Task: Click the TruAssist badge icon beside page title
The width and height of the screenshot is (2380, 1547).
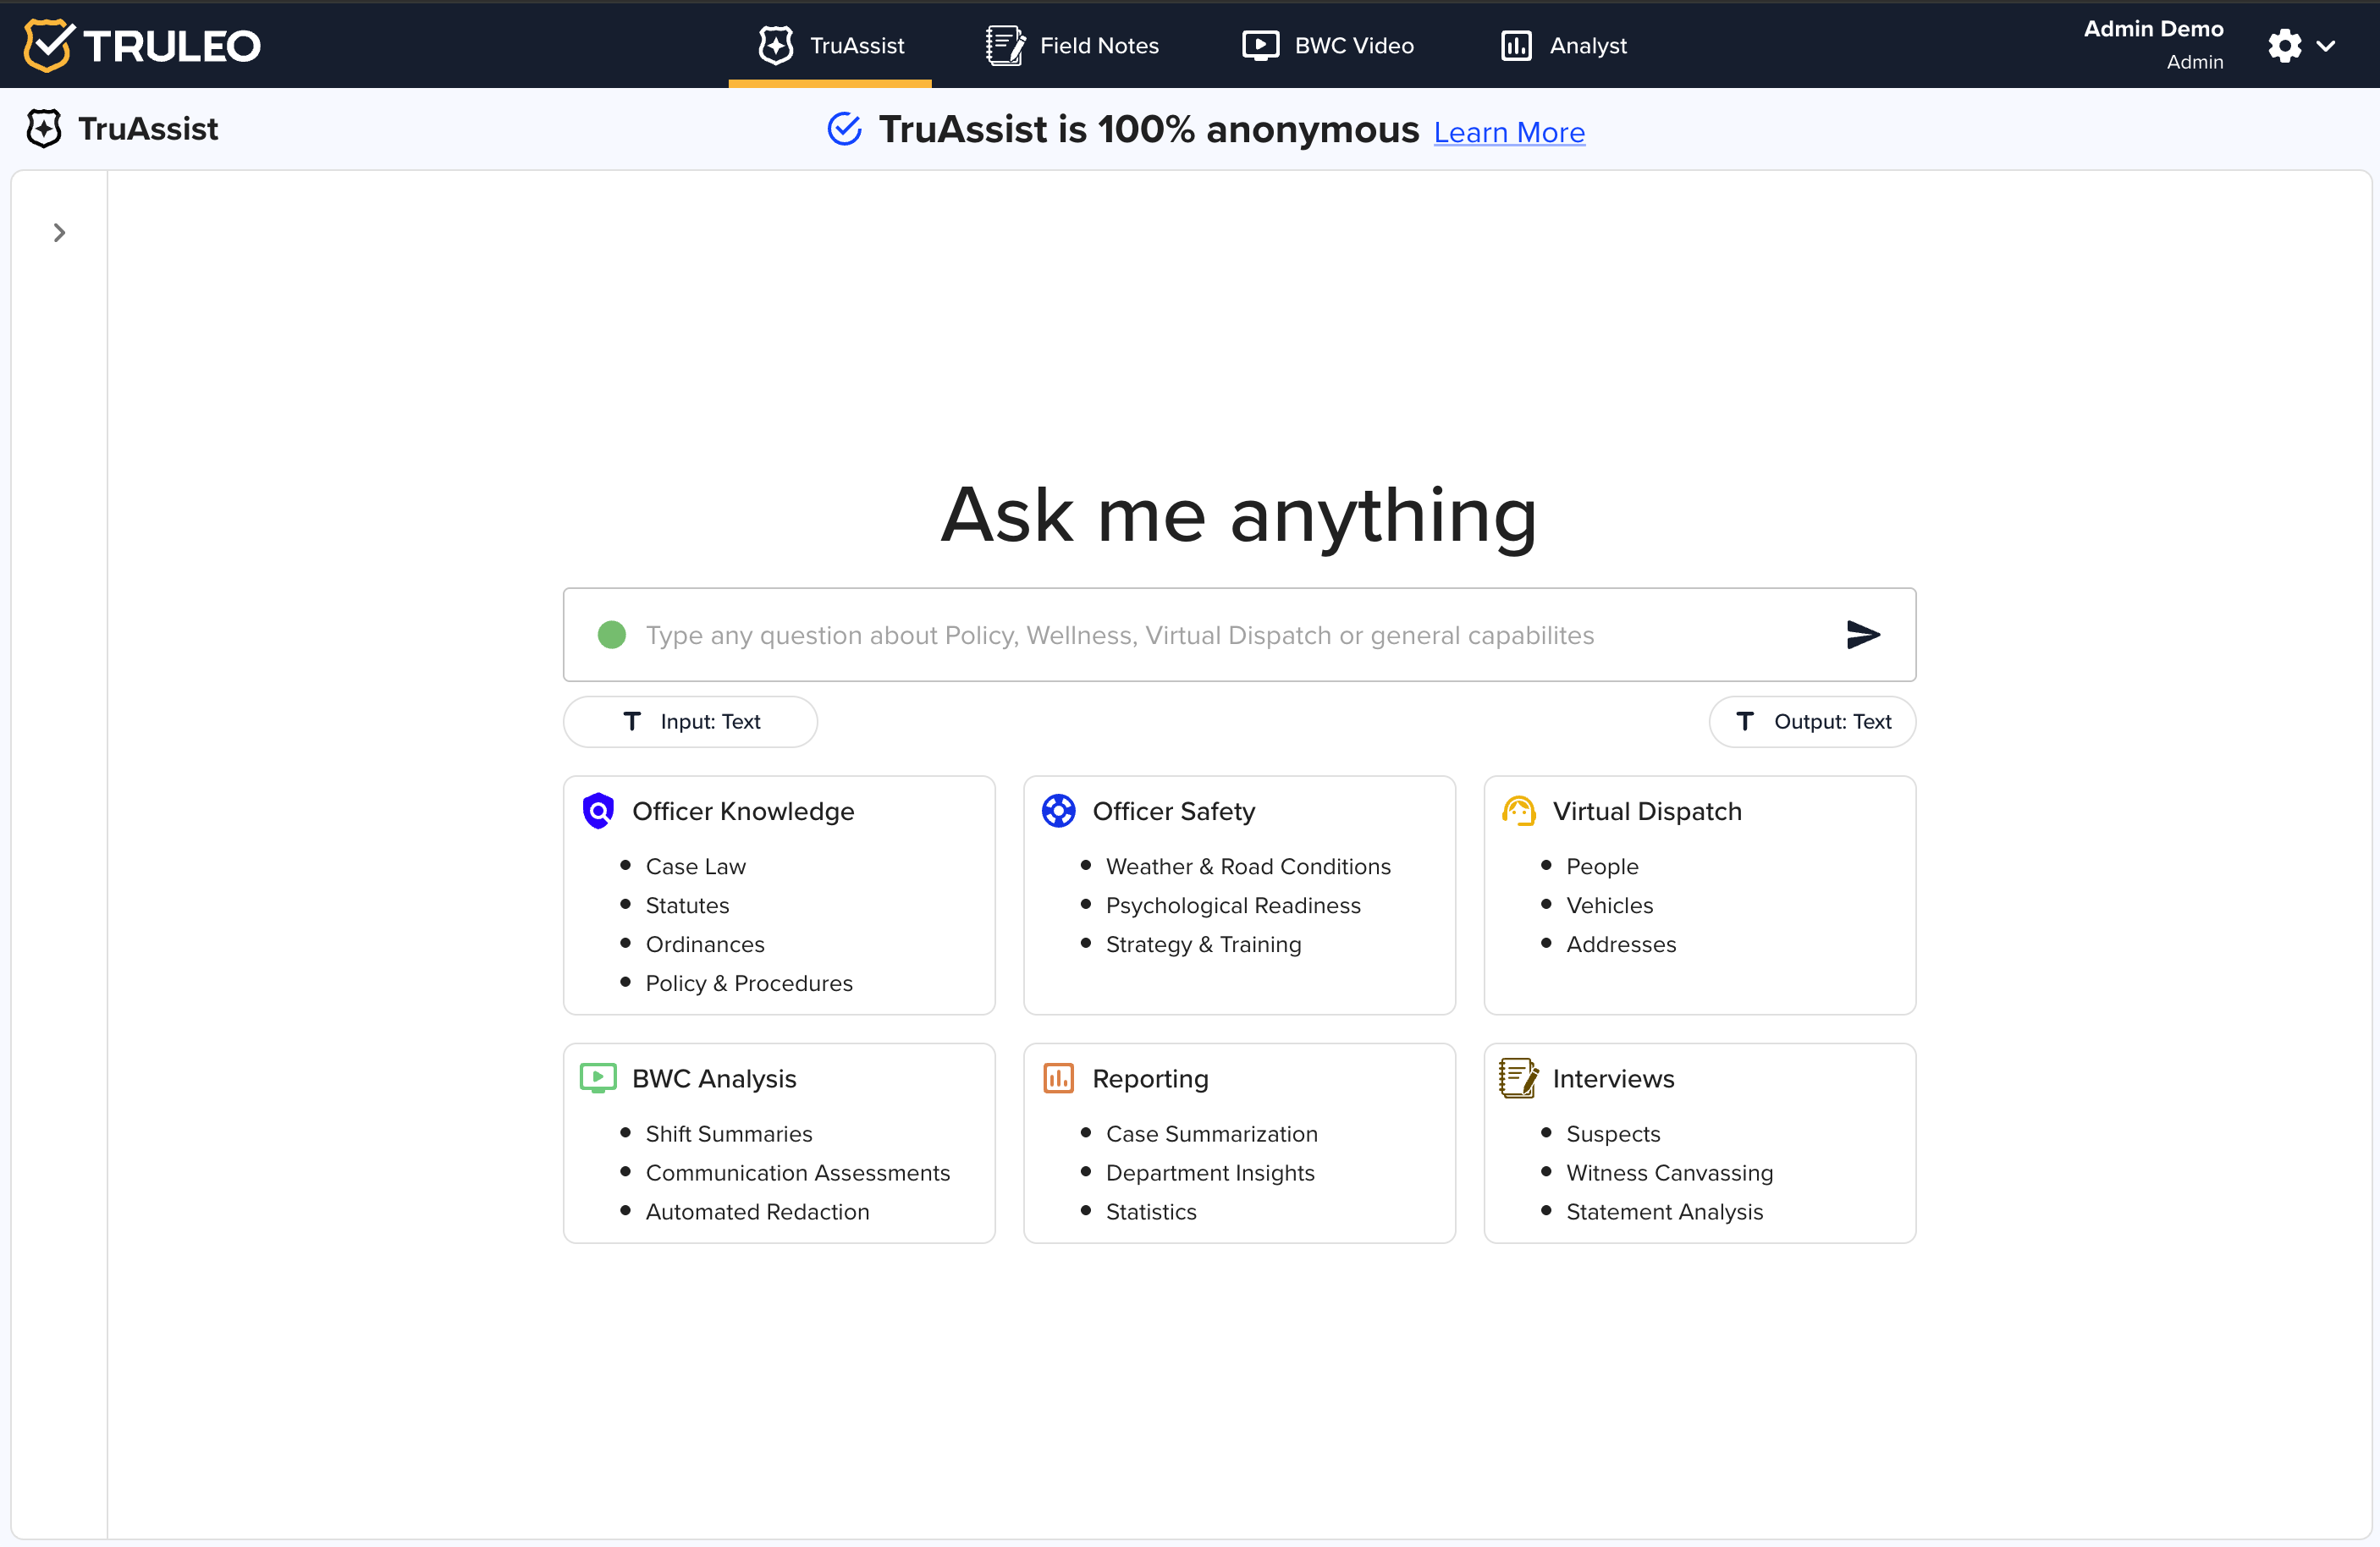Action: [44, 128]
